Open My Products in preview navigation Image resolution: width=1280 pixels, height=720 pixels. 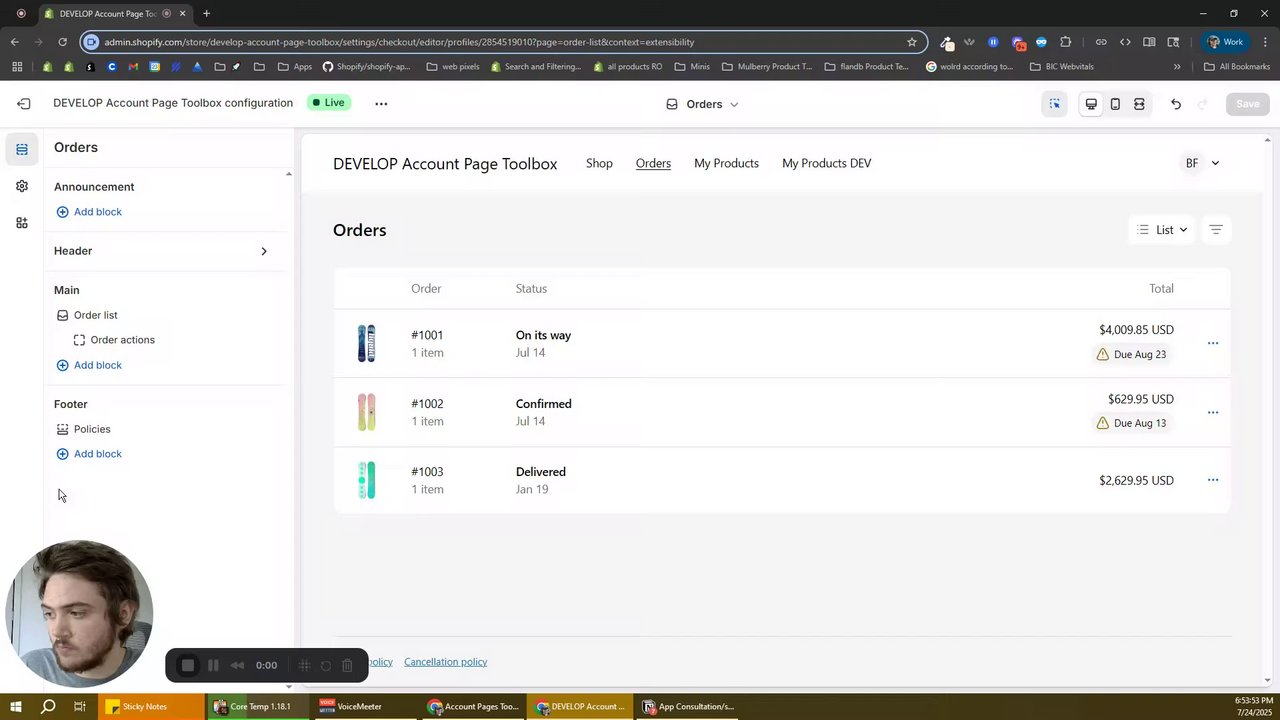coord(726,163)
